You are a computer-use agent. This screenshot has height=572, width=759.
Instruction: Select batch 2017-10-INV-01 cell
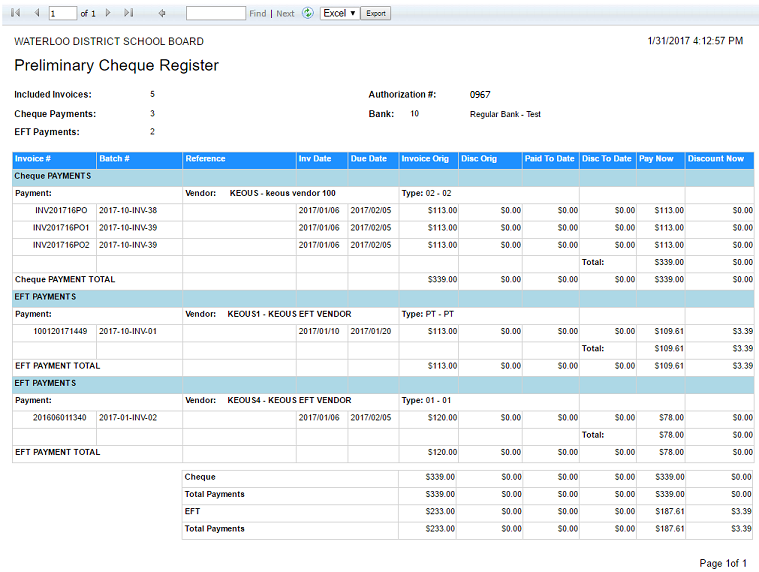click(127, 331)
